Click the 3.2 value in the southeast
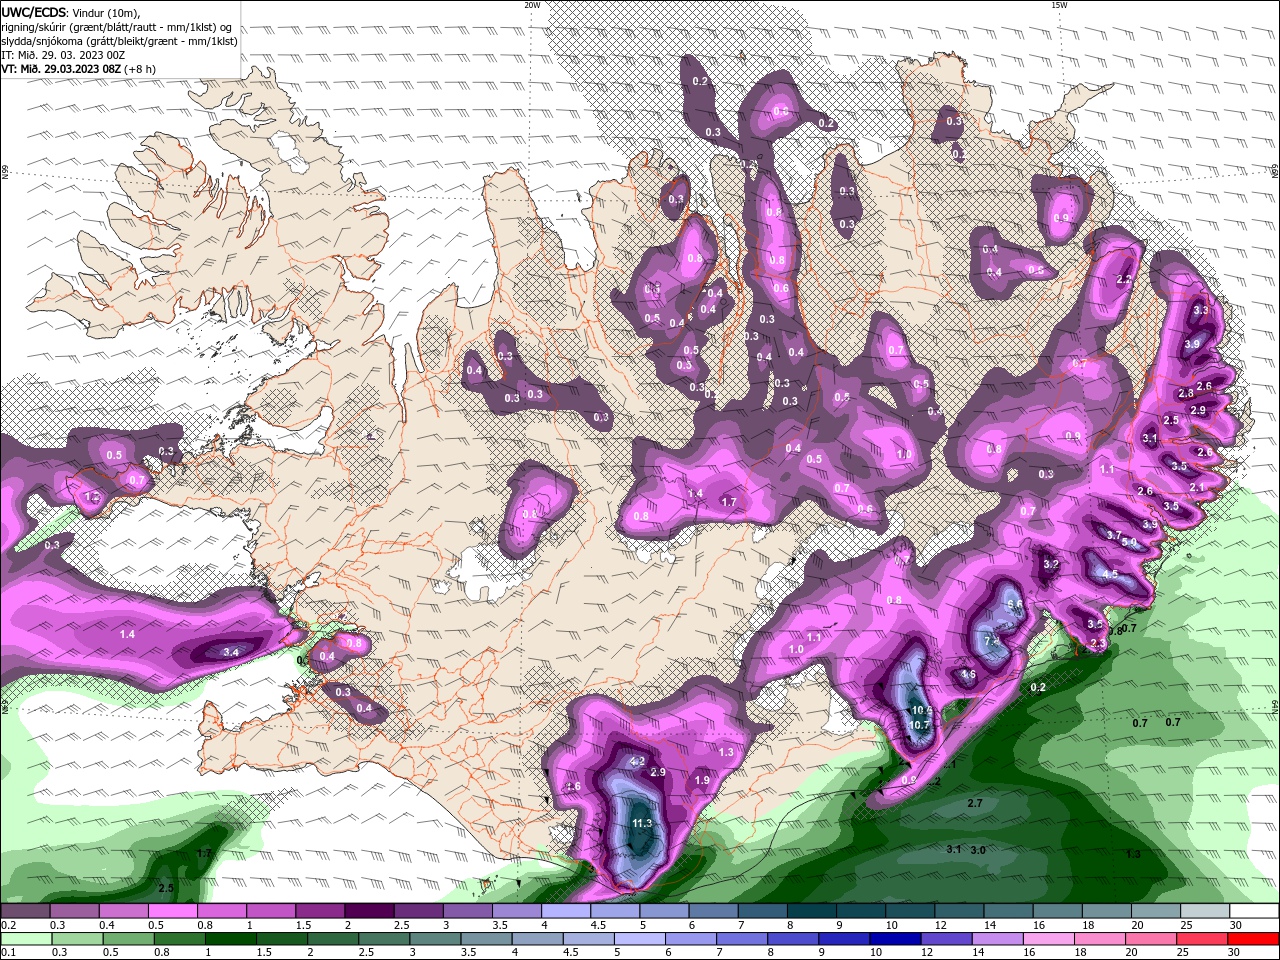The image size is (1280, 960). (x=1051, y=565)
